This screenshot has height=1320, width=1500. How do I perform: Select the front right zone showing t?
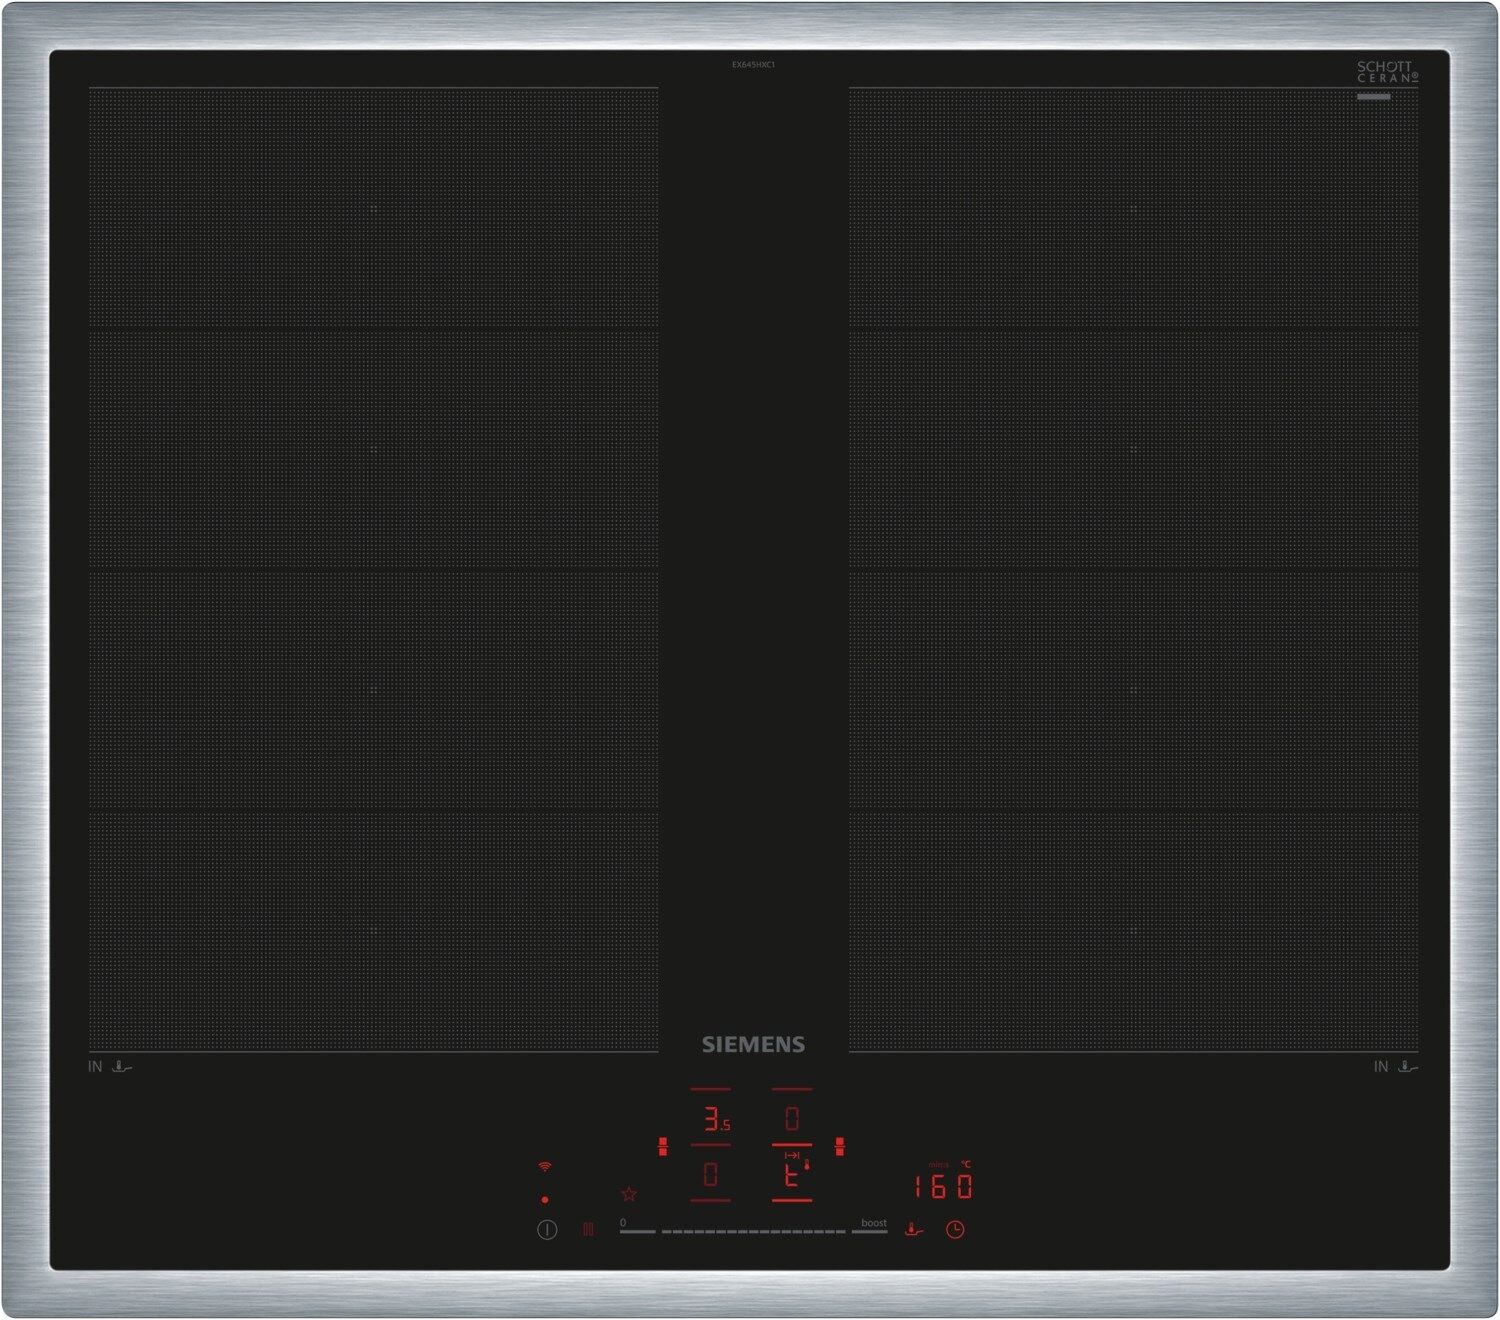click(x=792, y=1174)
